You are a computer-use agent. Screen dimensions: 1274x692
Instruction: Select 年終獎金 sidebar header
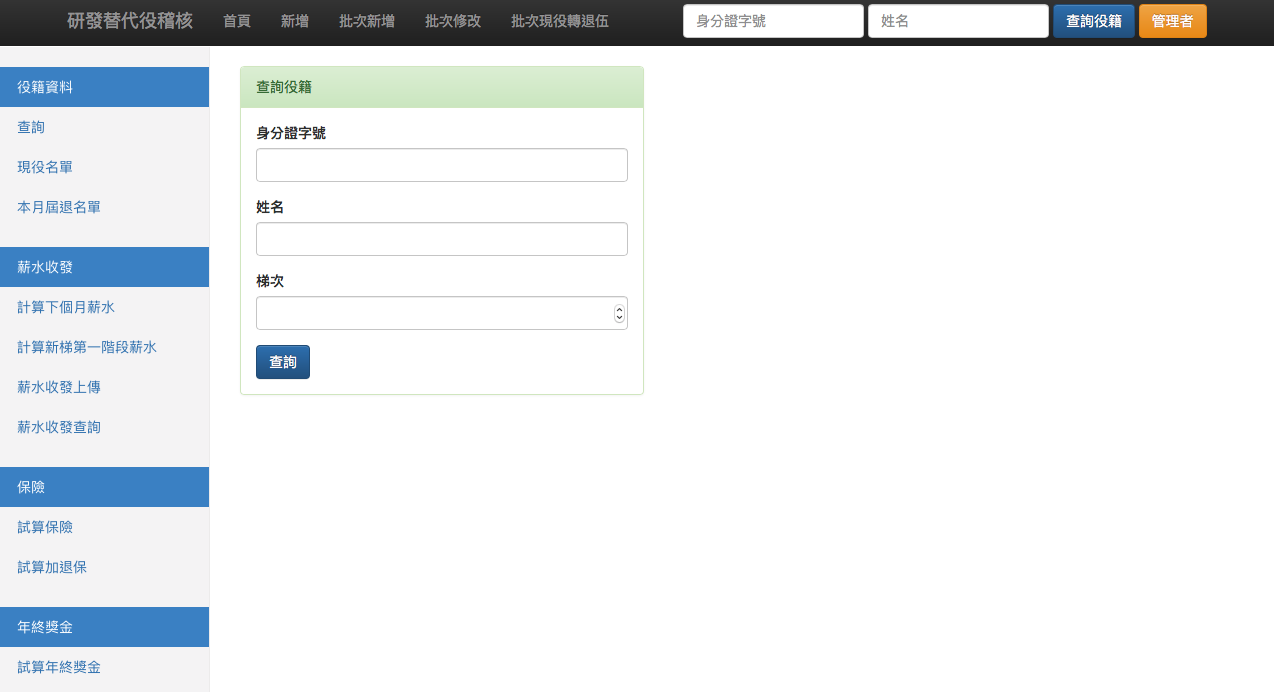click(x=104, y=627)
